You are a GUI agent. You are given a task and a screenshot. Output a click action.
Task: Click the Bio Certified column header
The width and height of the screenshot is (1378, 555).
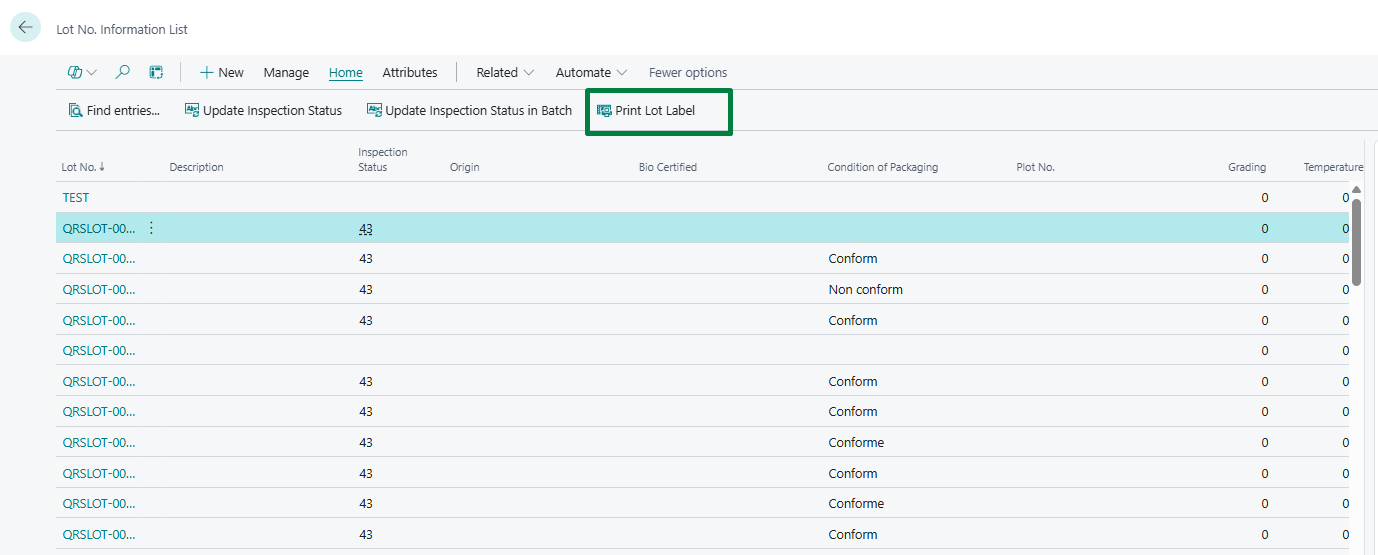click(x=668, y=167)
